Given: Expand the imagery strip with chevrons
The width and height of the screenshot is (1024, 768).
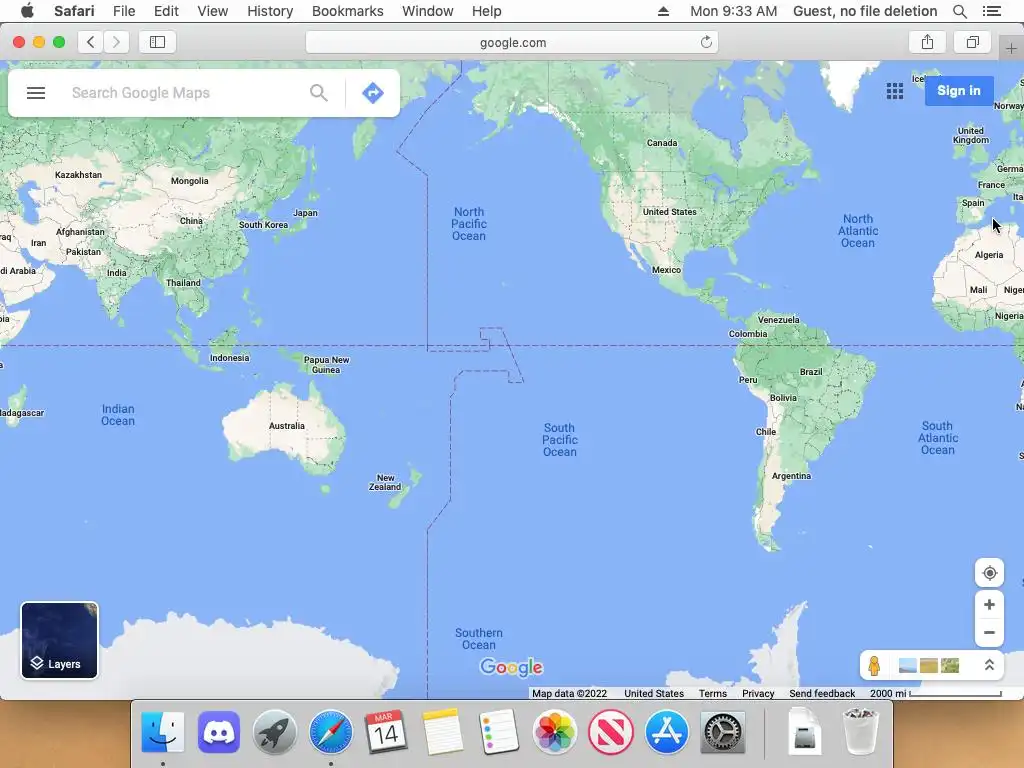Looking at the screenshot, I should click(989, 665).
